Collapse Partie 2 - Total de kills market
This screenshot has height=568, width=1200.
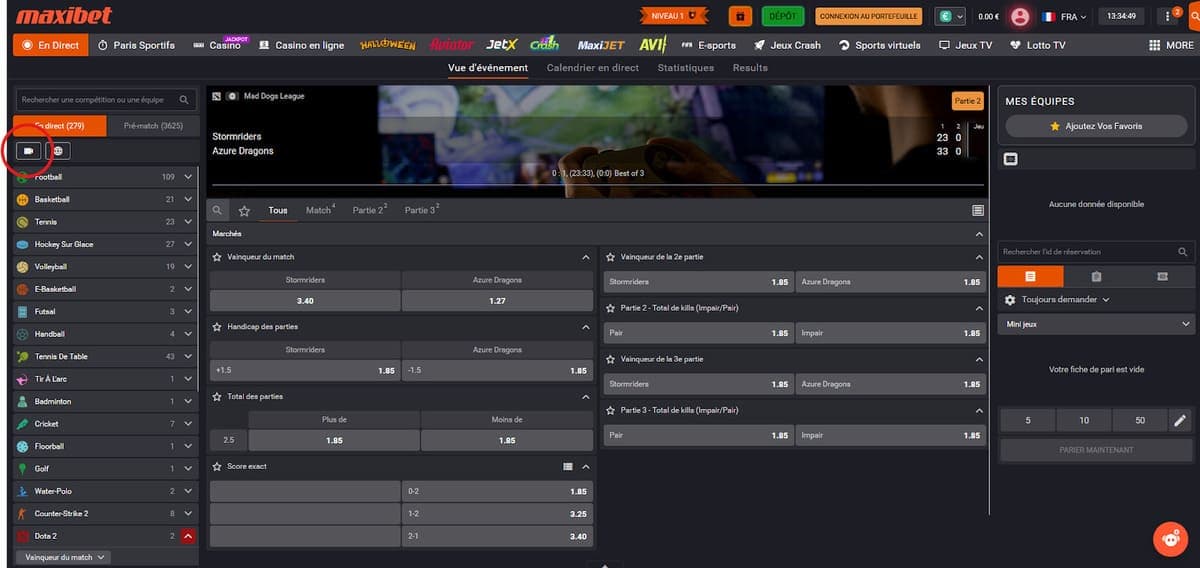tap(978, 308)
